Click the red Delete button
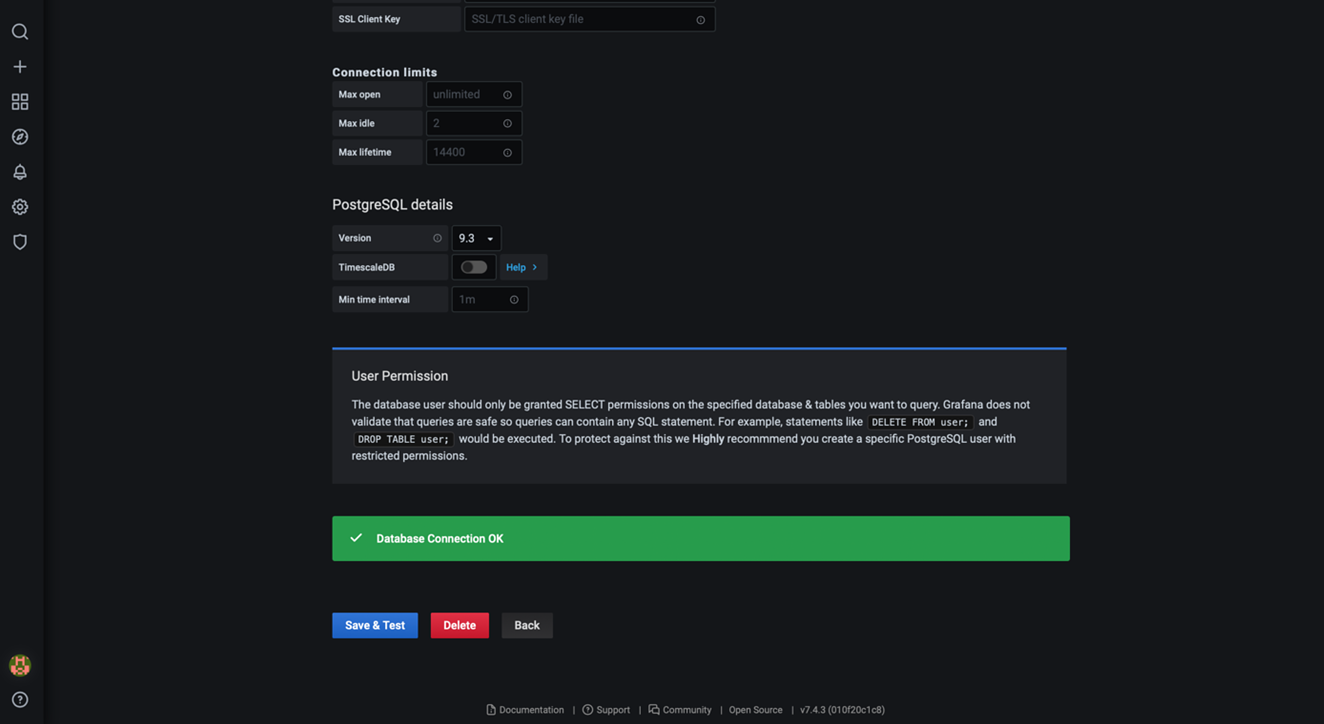Screen dimensions: 1324x724 pyautogui.click(x=460, y=625)
